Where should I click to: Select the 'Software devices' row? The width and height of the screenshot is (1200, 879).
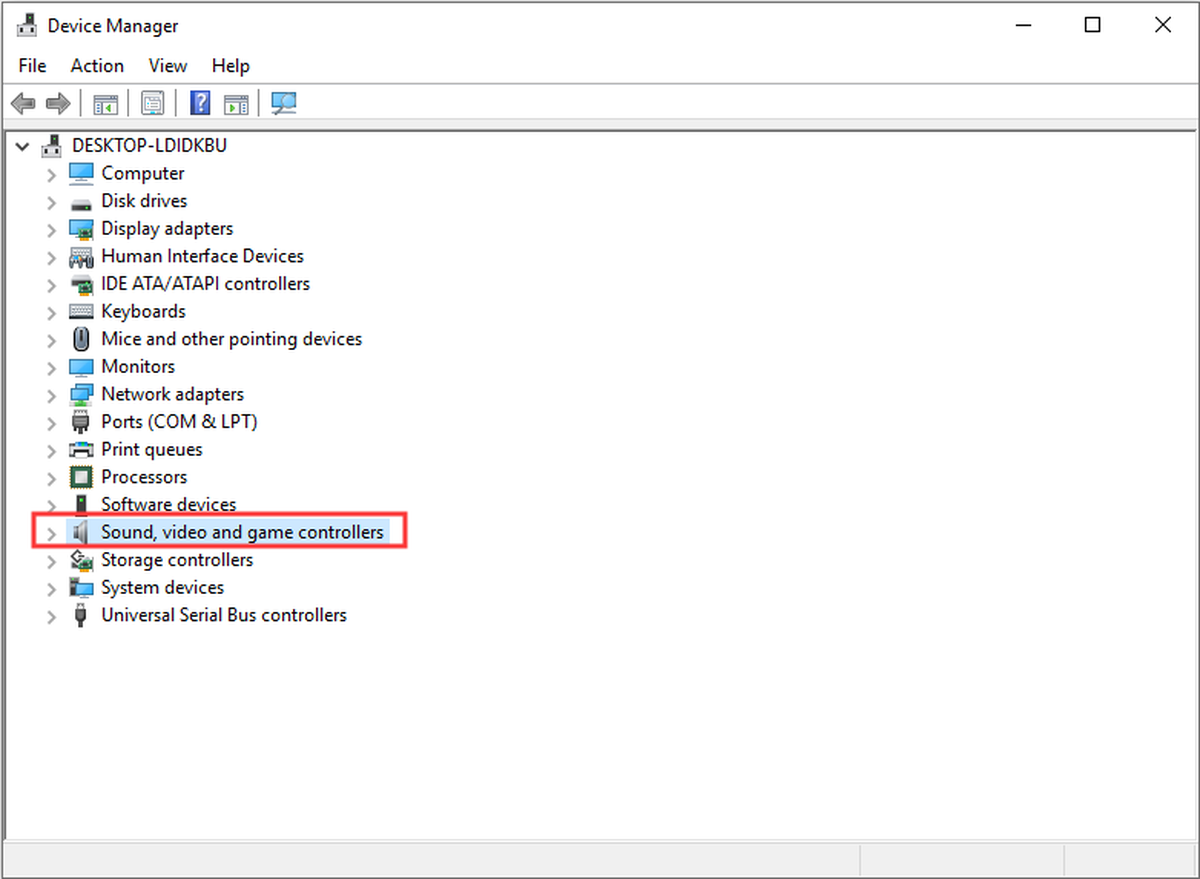pos(169,505)
